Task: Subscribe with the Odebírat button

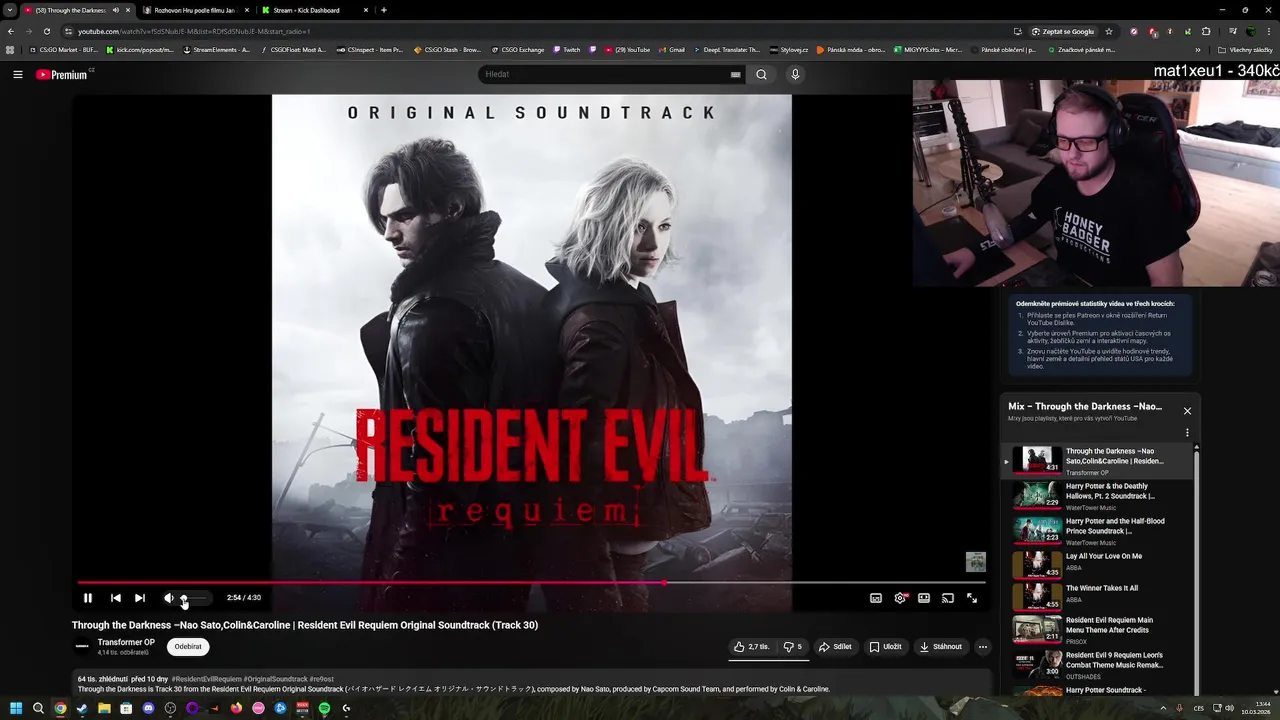Action: pyautogui.click(x=188, y=647)
